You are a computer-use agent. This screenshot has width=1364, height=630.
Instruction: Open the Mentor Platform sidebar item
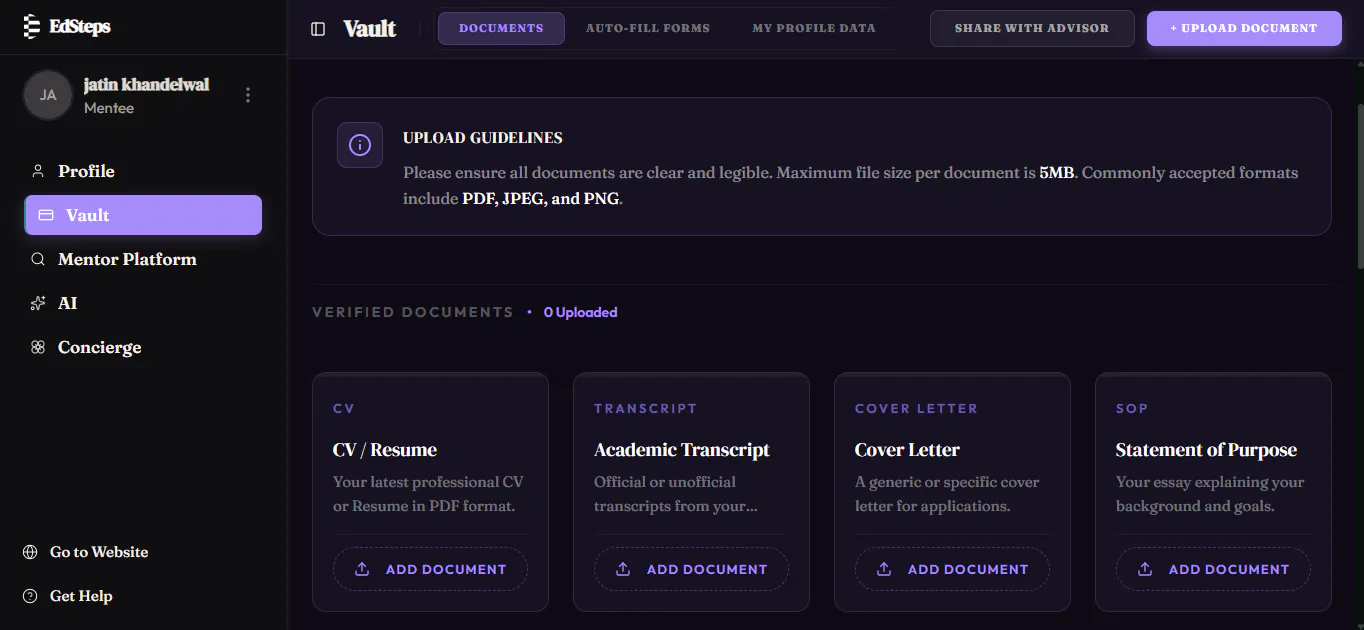click(143, 259)
